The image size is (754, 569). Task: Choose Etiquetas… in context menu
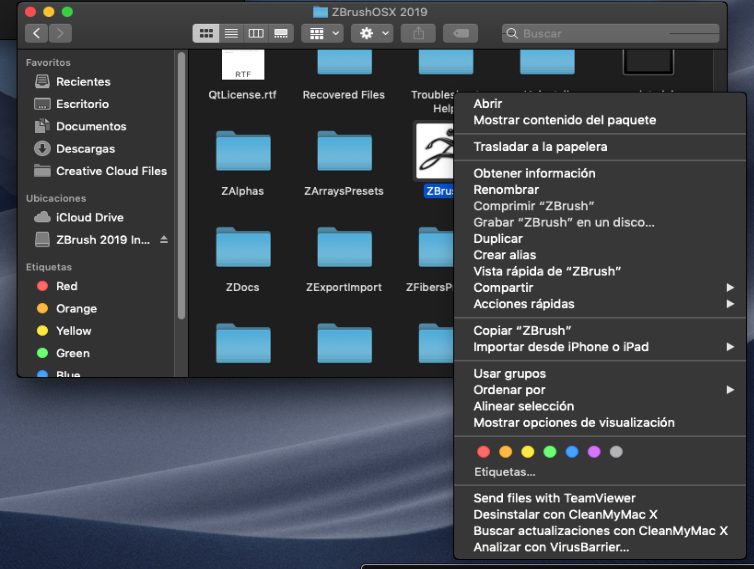(x=504, y=472)
